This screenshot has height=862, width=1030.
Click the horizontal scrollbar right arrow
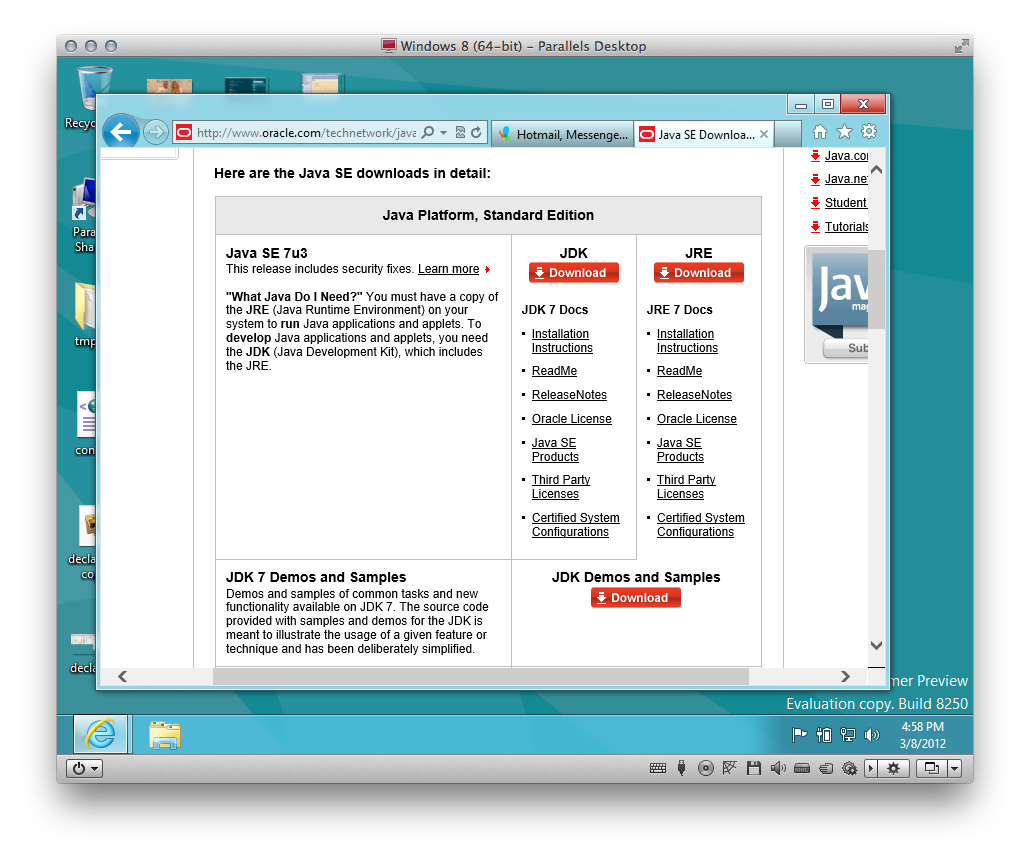click(x=845, y=677)
